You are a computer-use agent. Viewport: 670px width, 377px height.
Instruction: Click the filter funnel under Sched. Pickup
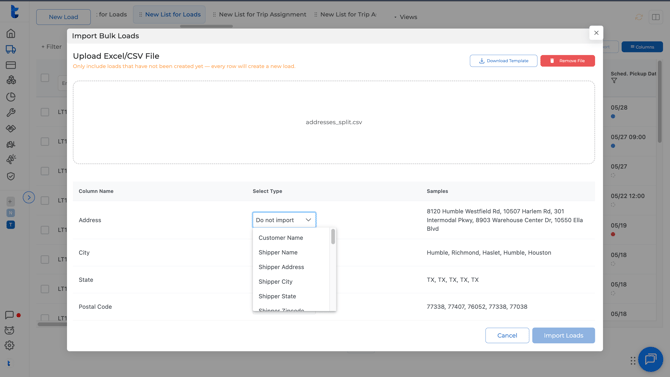pos(614,81)
